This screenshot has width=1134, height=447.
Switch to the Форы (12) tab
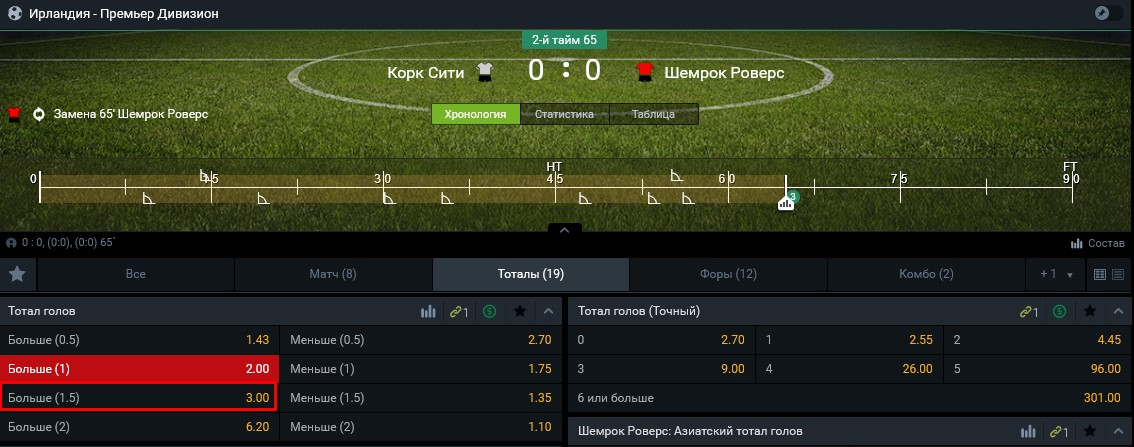728,274
